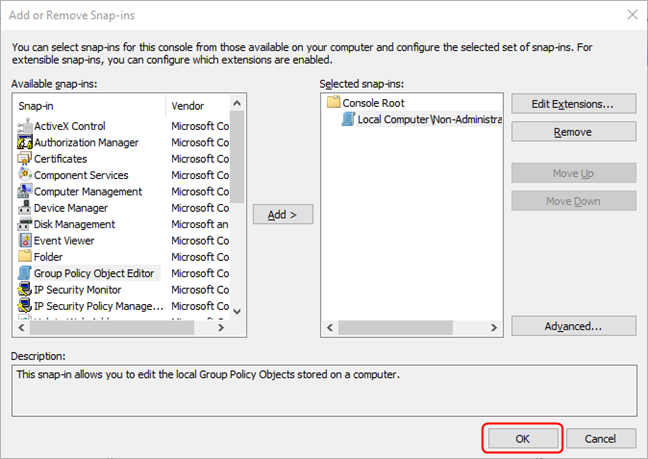The height and width of the screenshot is (459, 648).
Task: Select the Authorization Manager icon
Action: [26, 142]
